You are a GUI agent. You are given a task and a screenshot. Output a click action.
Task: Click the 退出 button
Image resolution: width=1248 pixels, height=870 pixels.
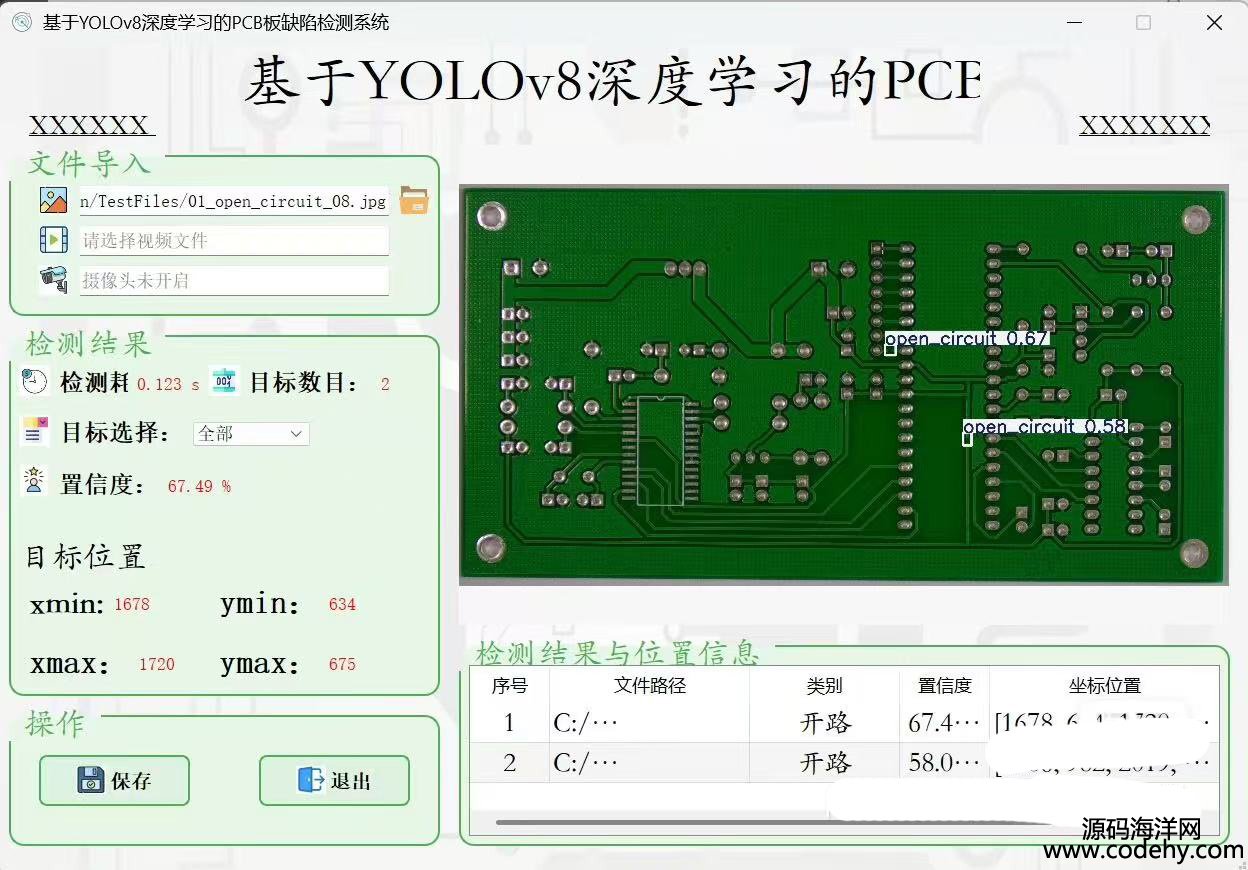click(x=334, y=780)
